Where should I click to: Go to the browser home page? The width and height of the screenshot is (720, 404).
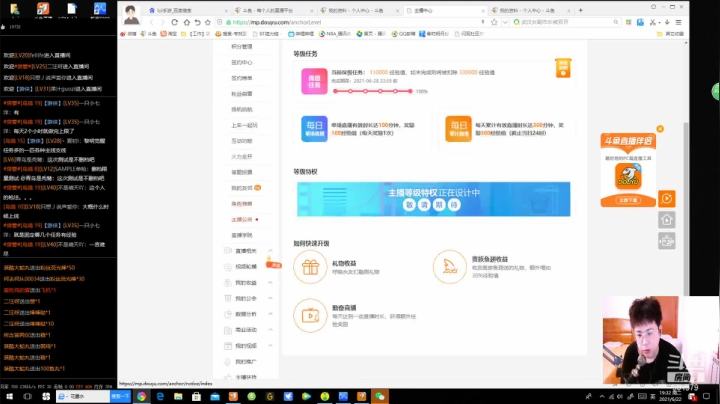[x=186, y=22]
